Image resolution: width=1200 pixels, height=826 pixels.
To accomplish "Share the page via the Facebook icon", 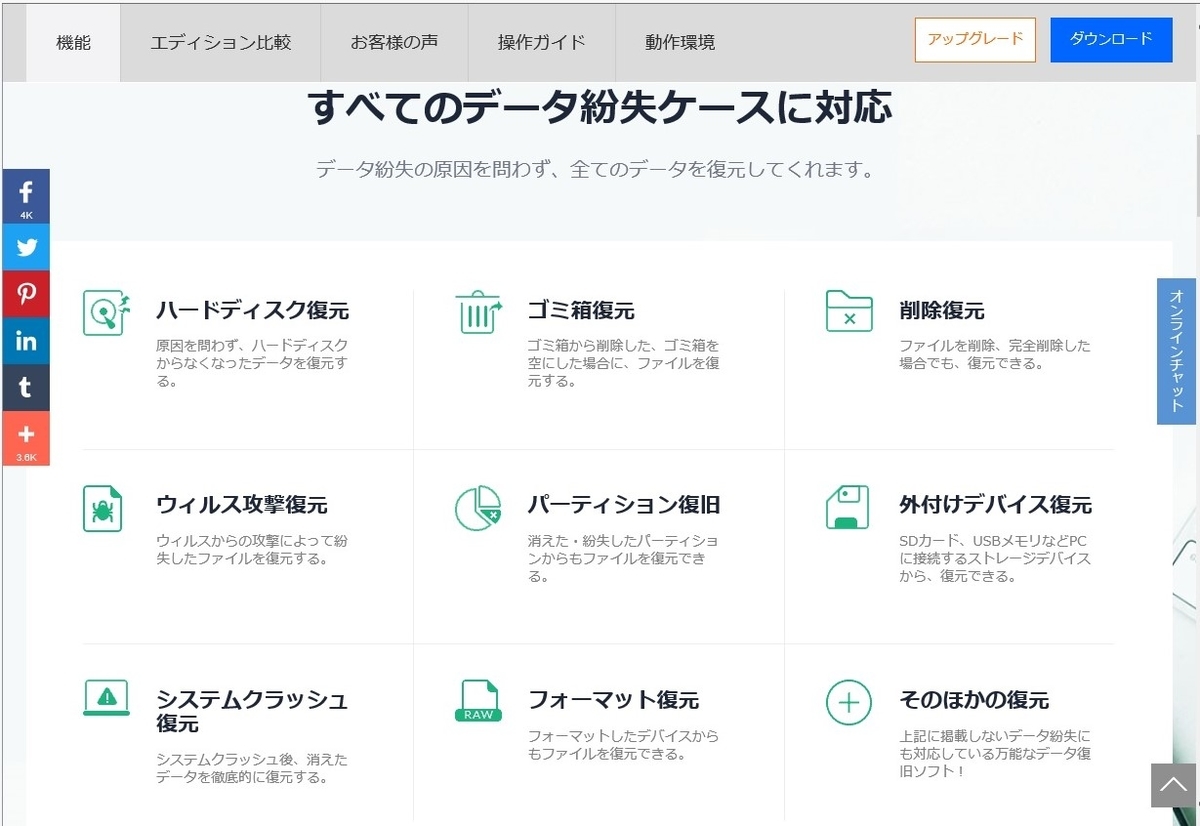I will [x=26, y=195].
